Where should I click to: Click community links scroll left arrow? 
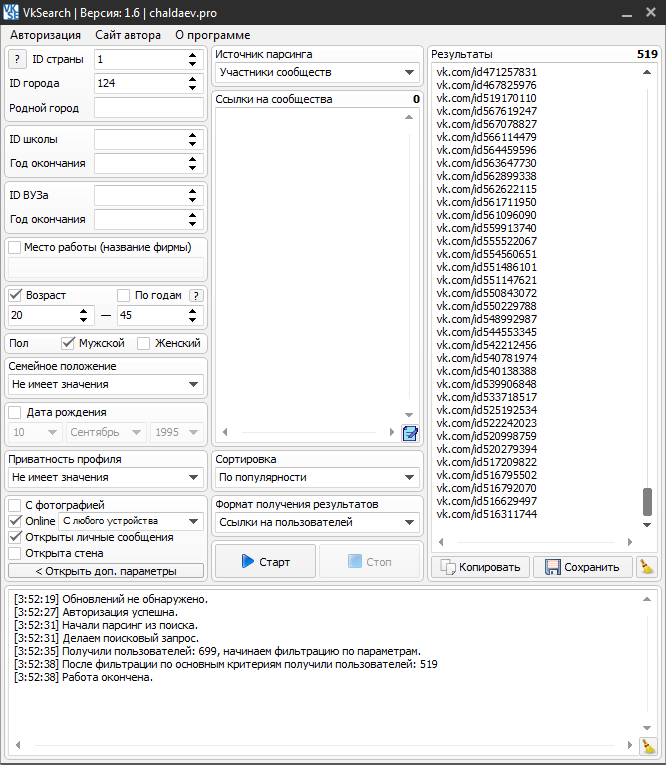[225, 432]
